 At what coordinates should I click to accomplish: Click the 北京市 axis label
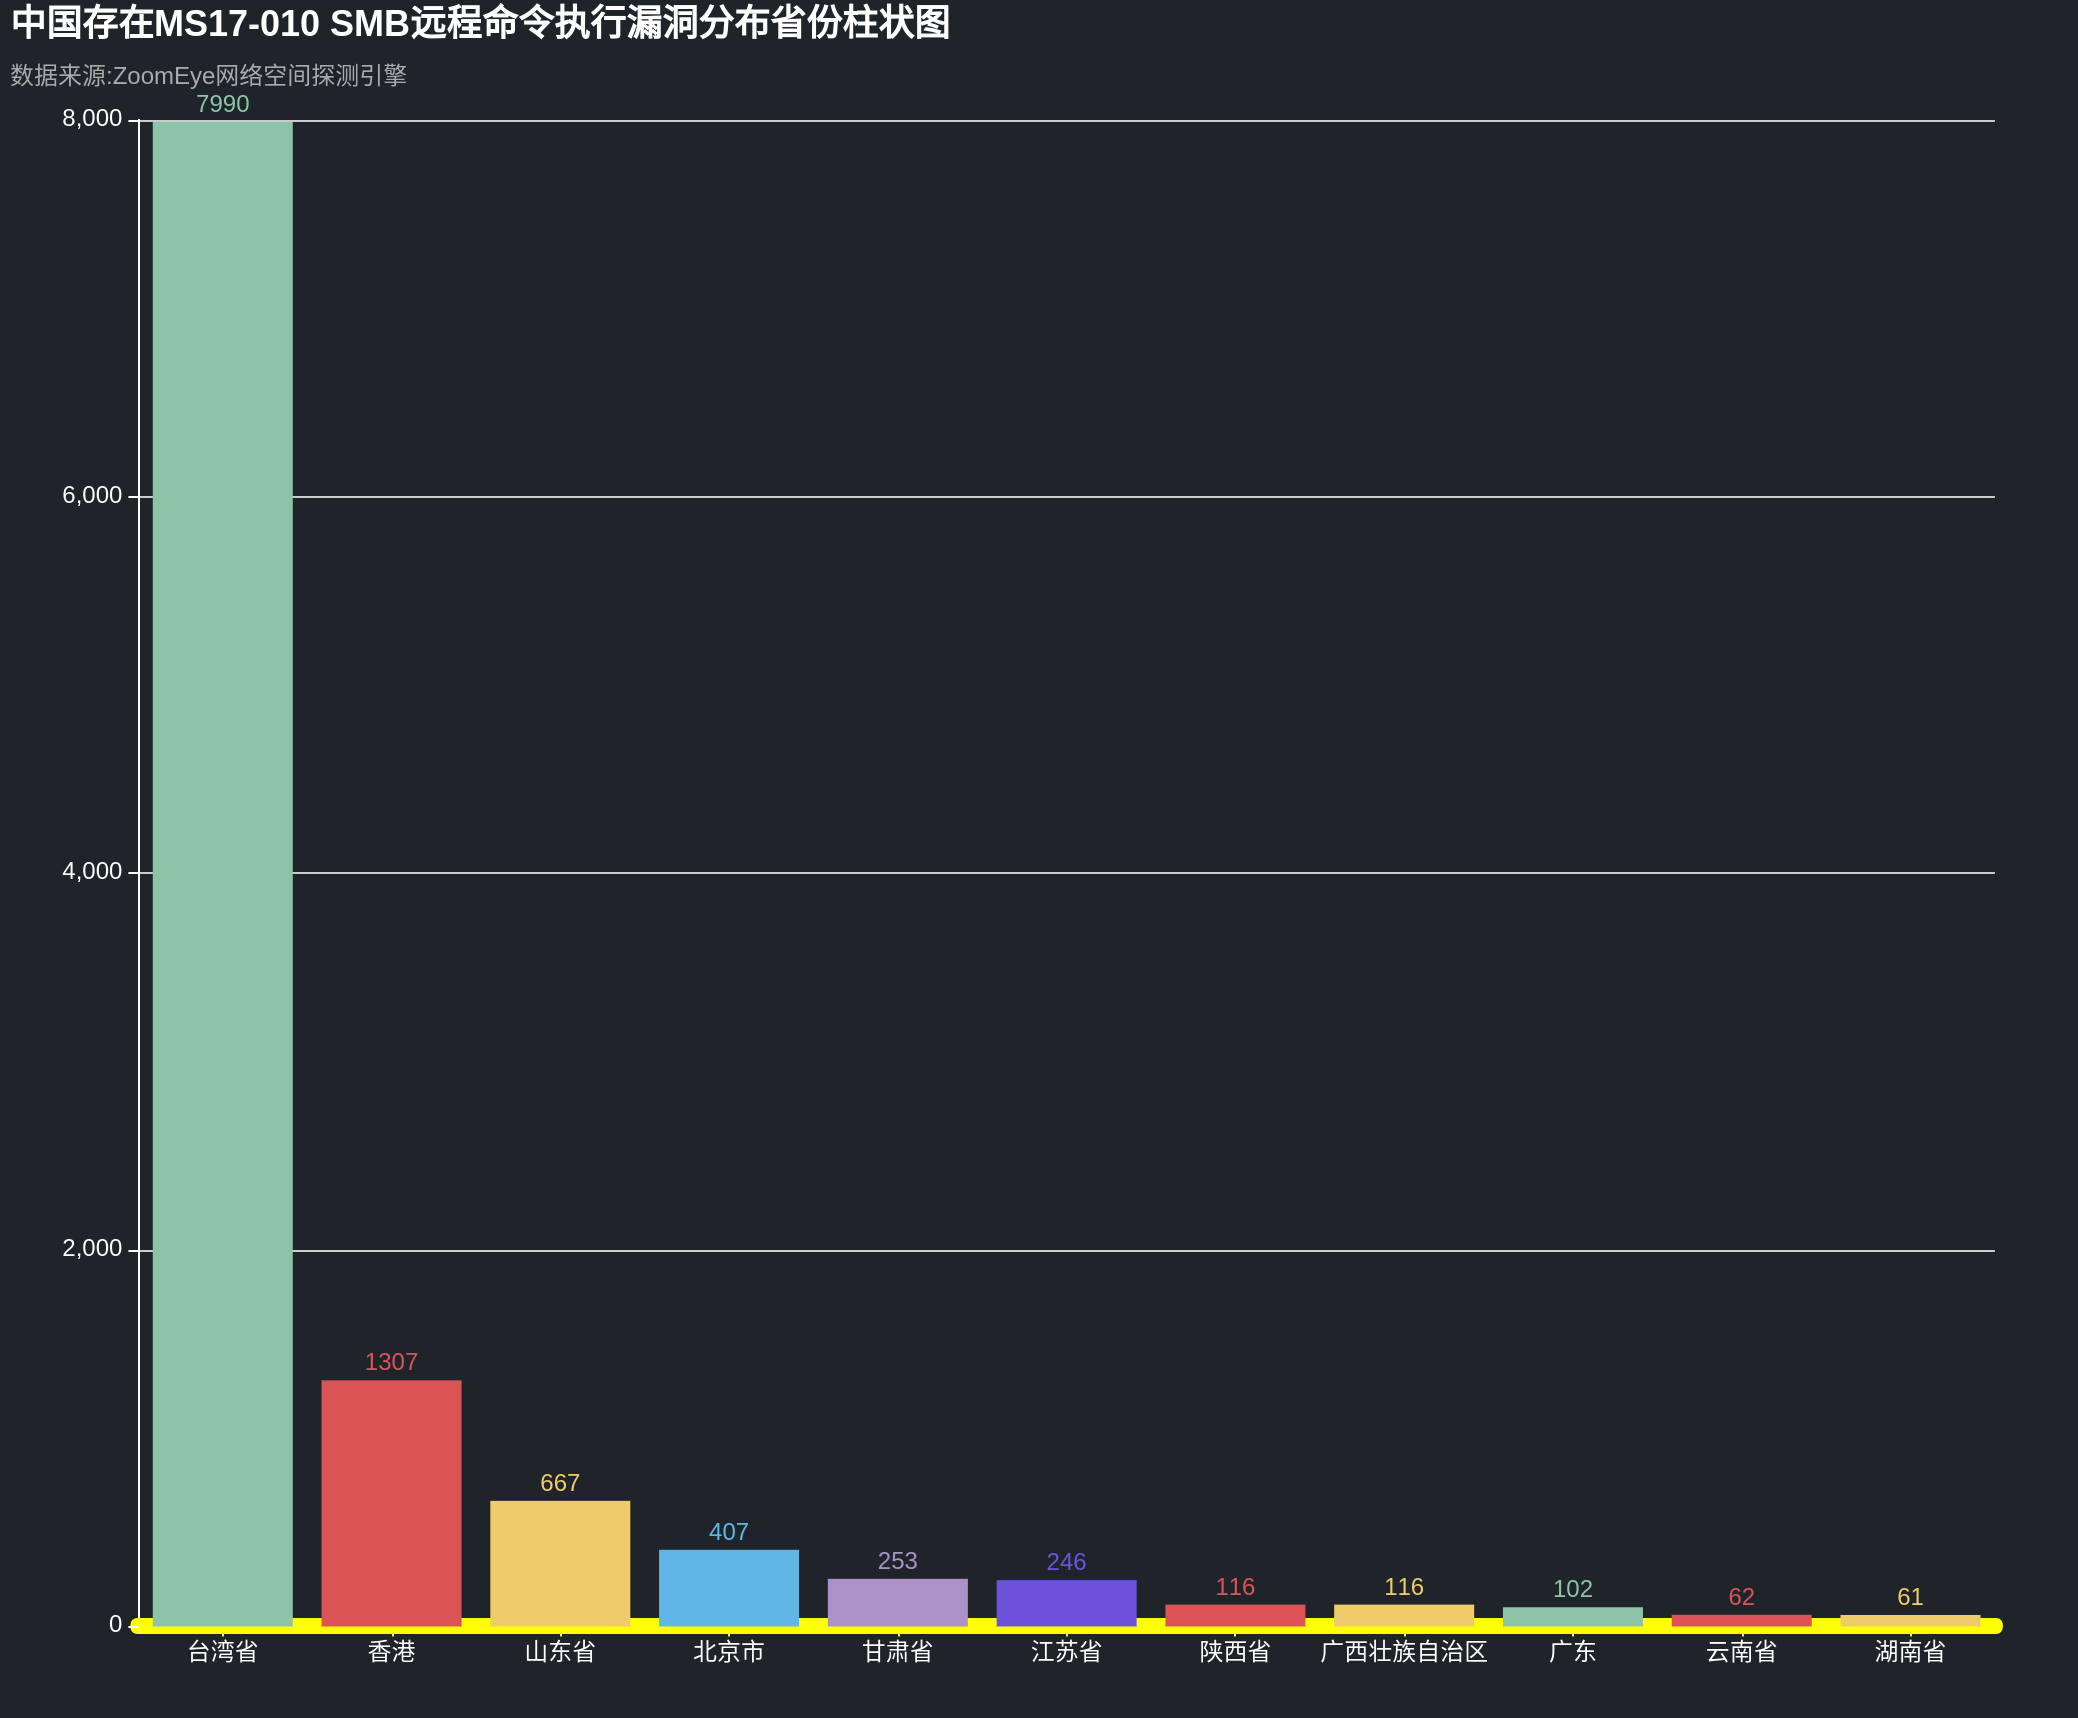click(x=729, y=1652)
